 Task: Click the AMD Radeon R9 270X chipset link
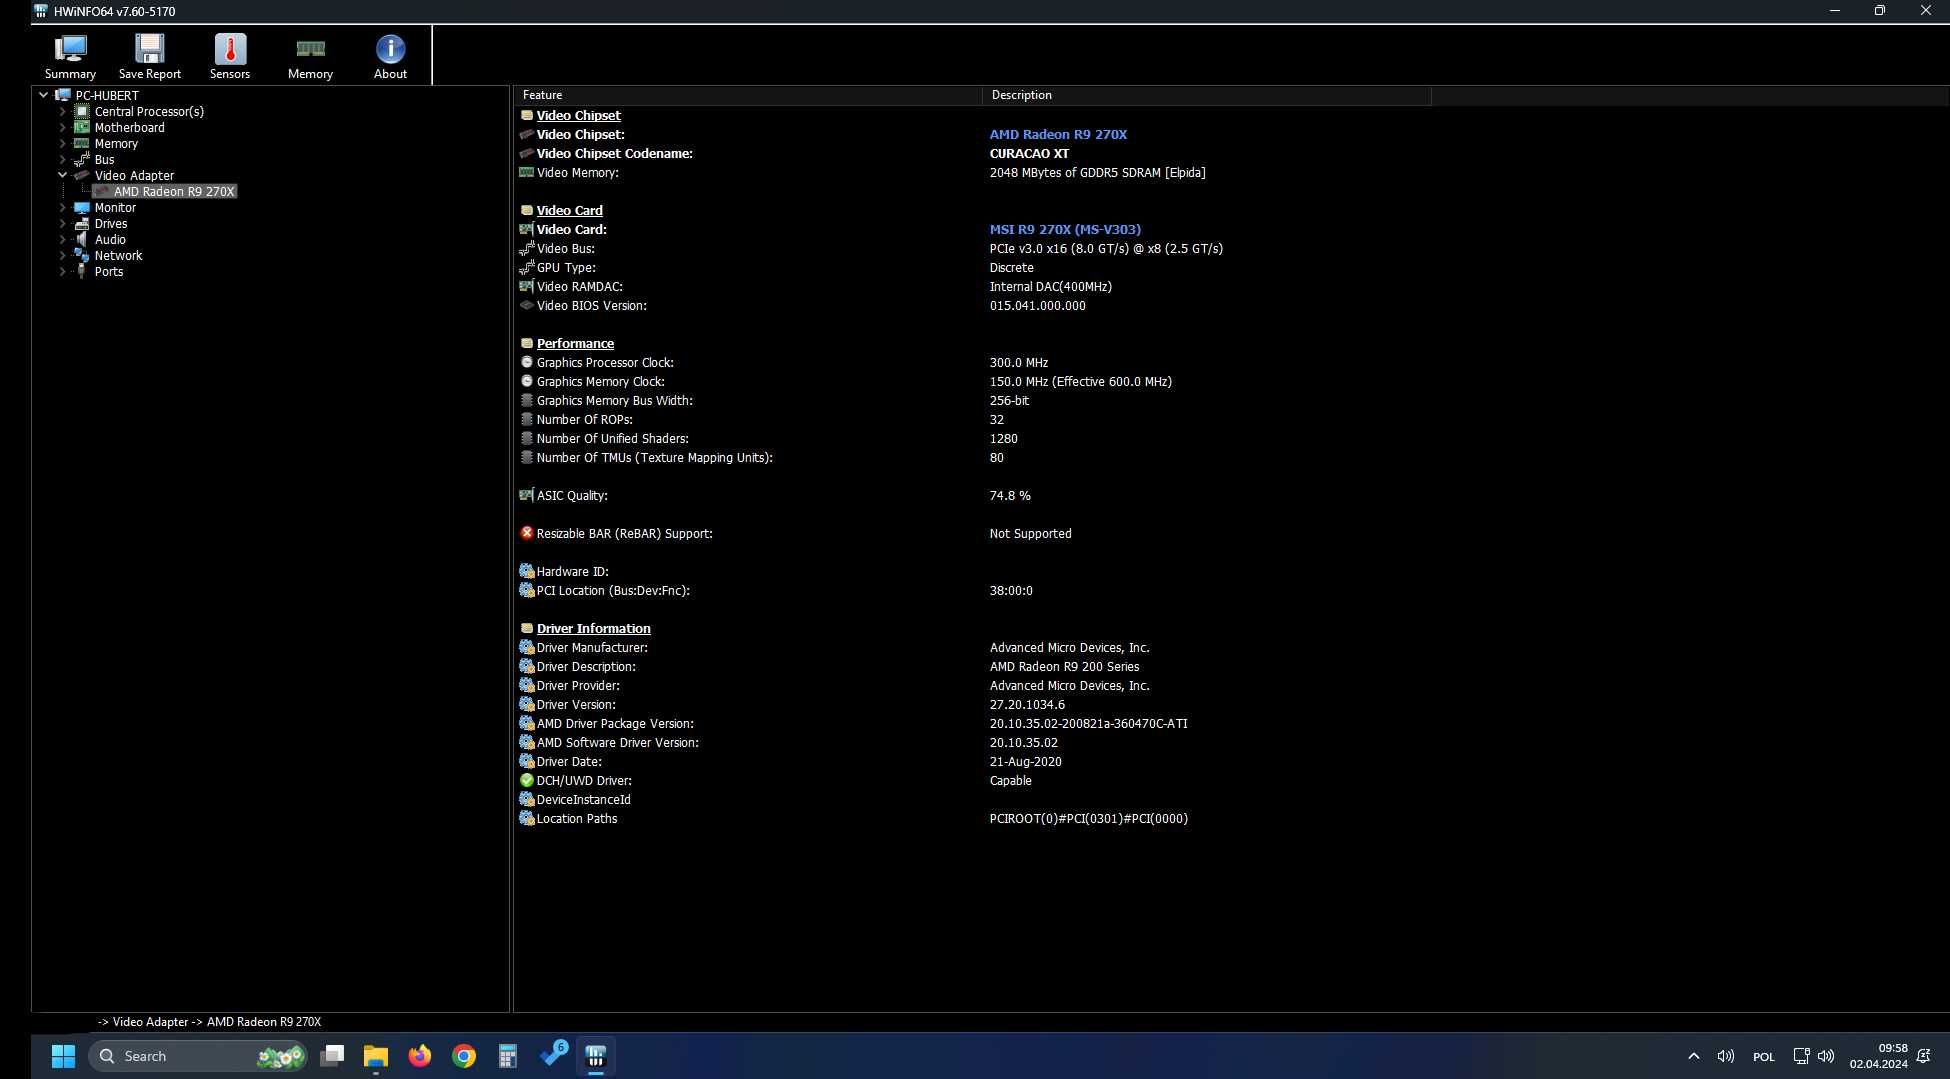pos(1058,134)
